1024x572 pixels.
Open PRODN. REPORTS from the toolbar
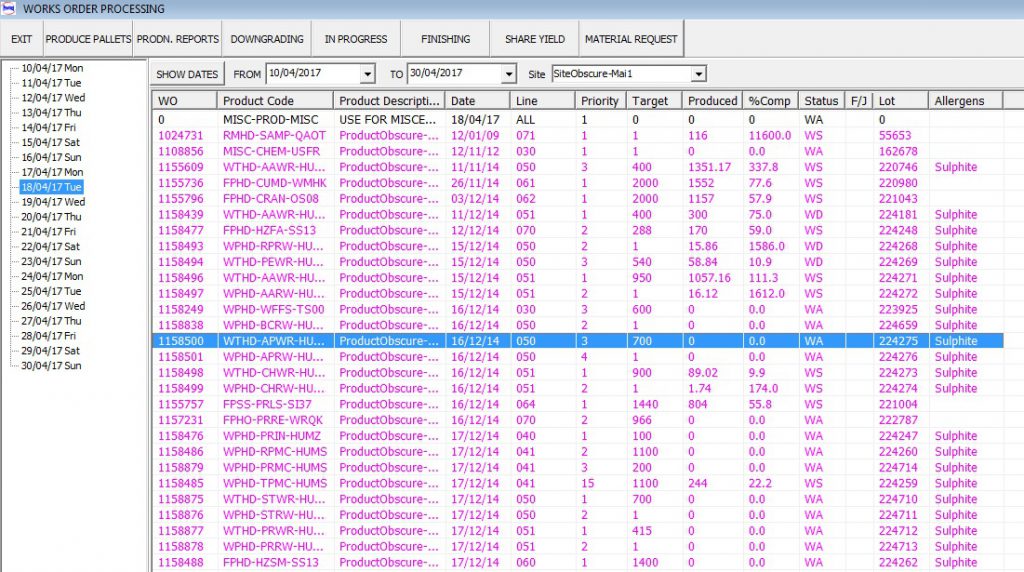coord(177,39)
